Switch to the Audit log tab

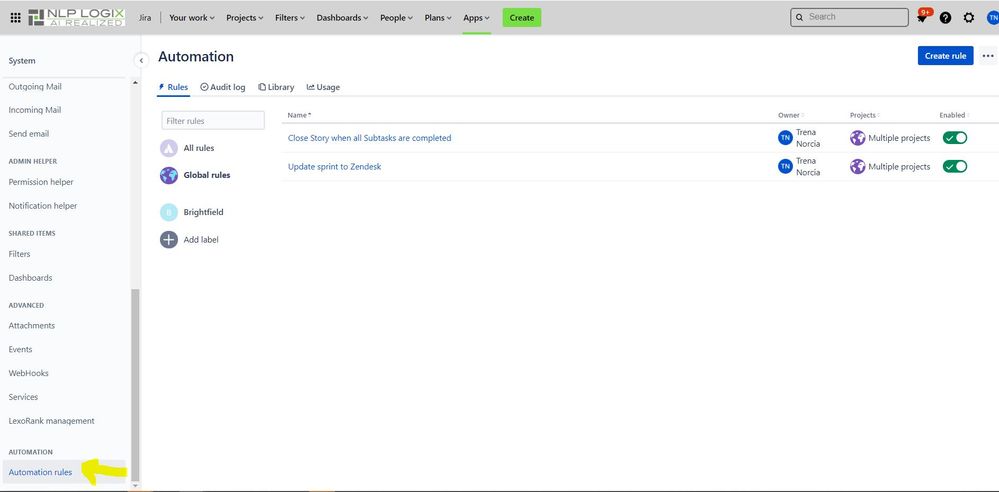click(222, 87)
